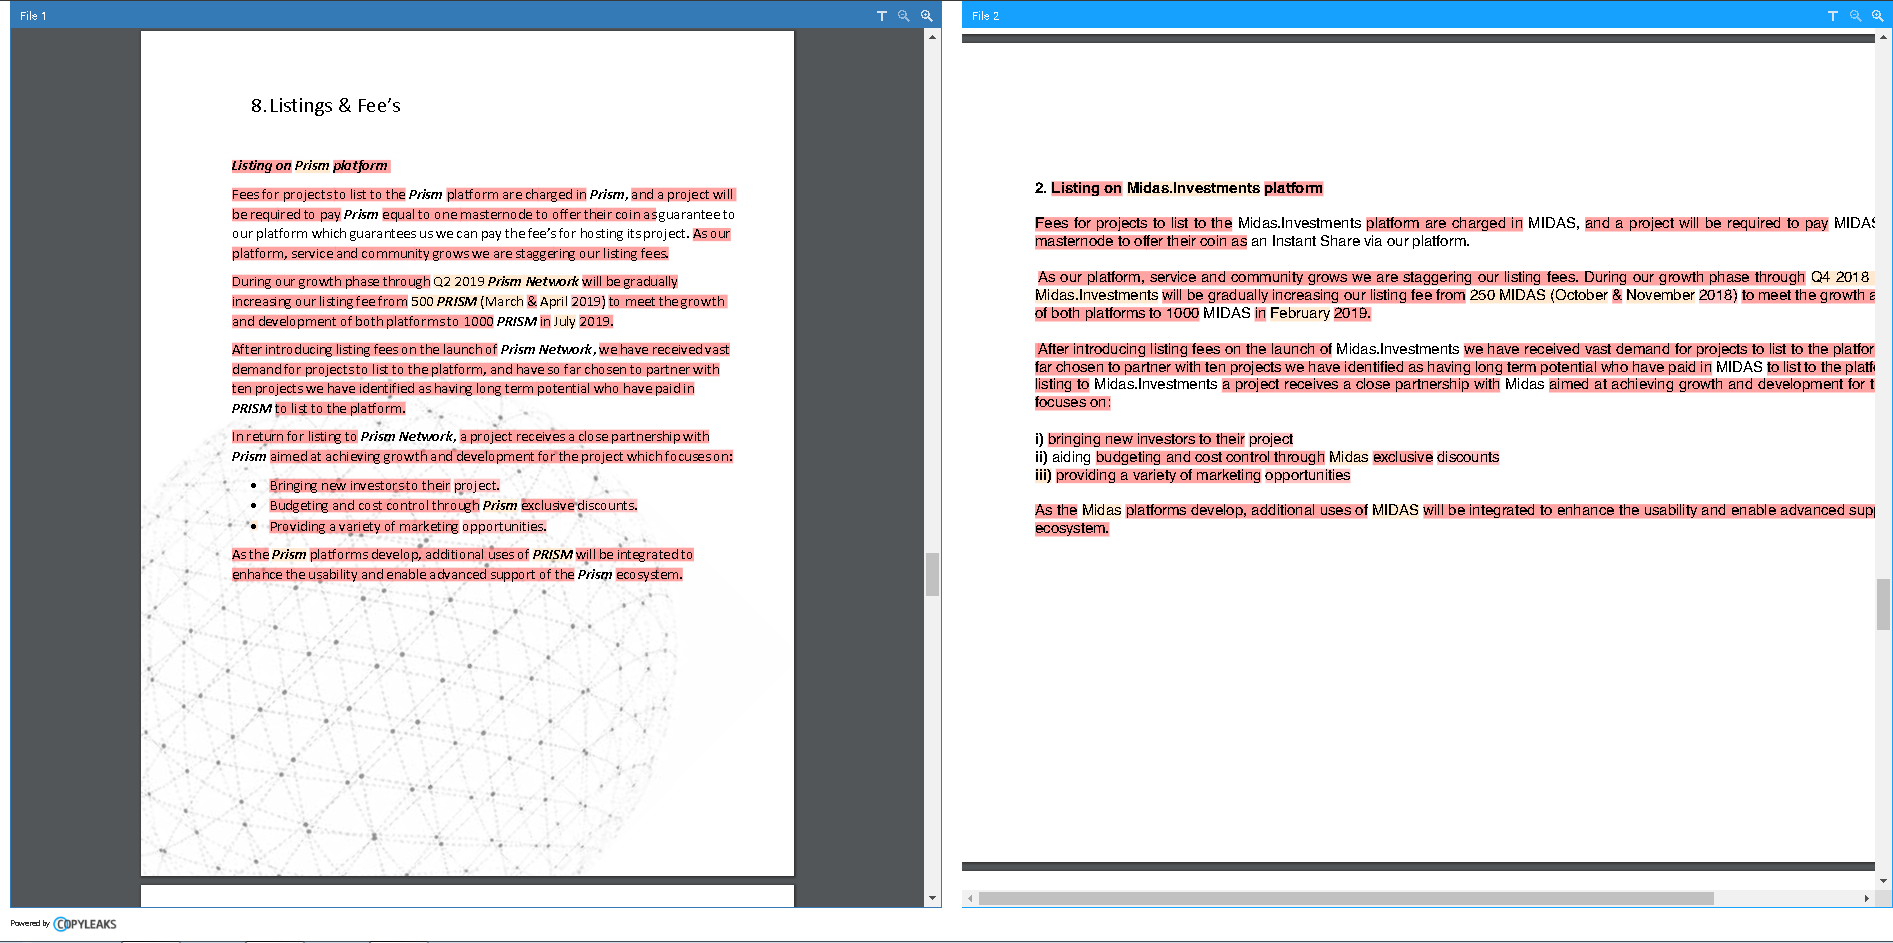This screenshot has width=1893, height=943.
Task: Click 'In return for listing to' text in File 1
Action: [294, 437]
